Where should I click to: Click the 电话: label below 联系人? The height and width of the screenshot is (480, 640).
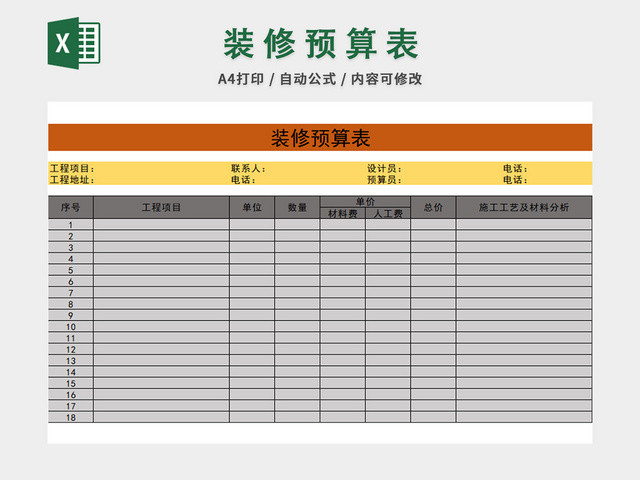(243, 180)
